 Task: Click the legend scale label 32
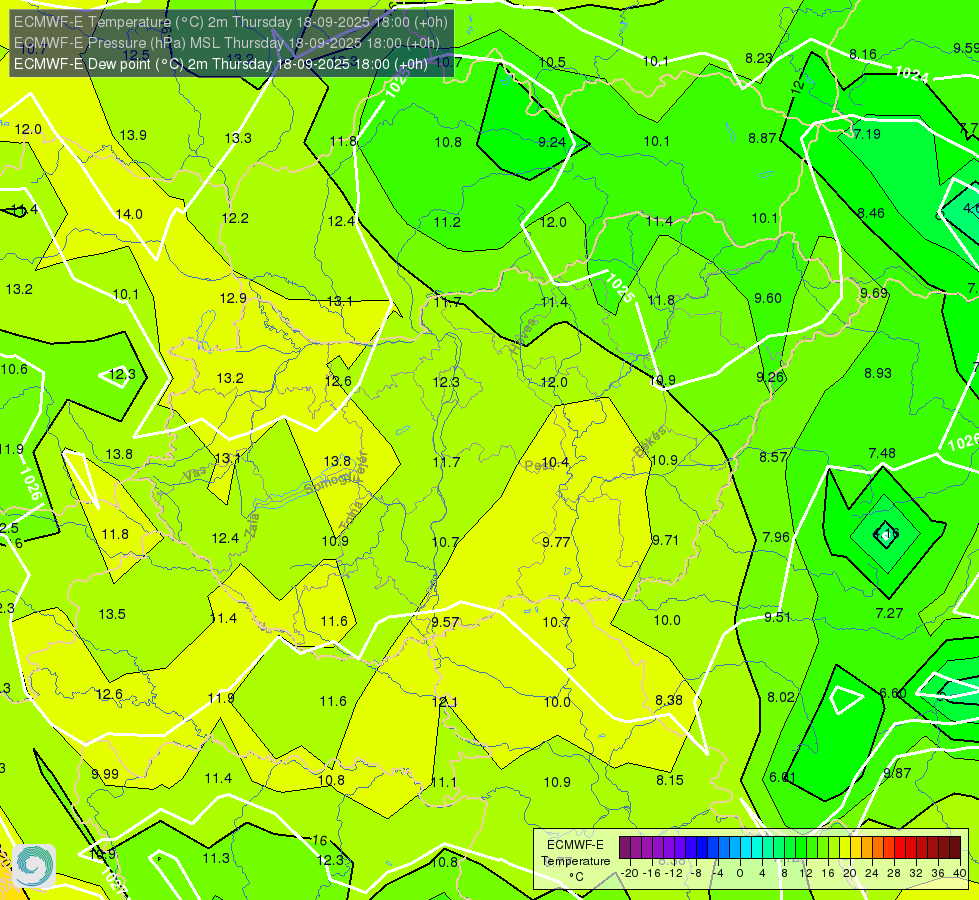click(x=916, y=873)
